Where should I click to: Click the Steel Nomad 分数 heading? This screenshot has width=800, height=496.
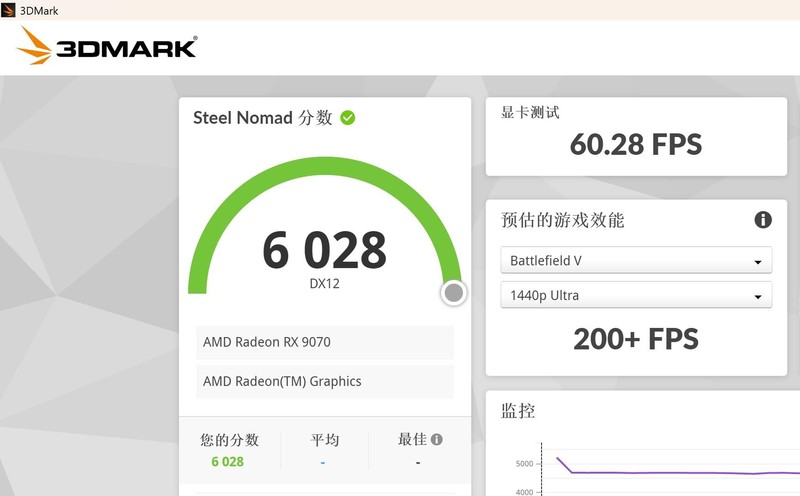[263, 118]
